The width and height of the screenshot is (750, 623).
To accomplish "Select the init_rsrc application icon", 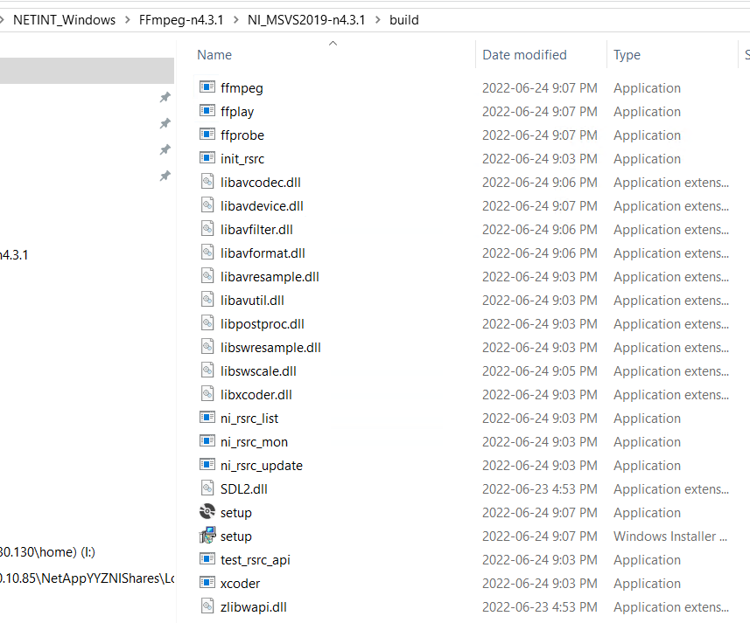I will click(207, 158).
